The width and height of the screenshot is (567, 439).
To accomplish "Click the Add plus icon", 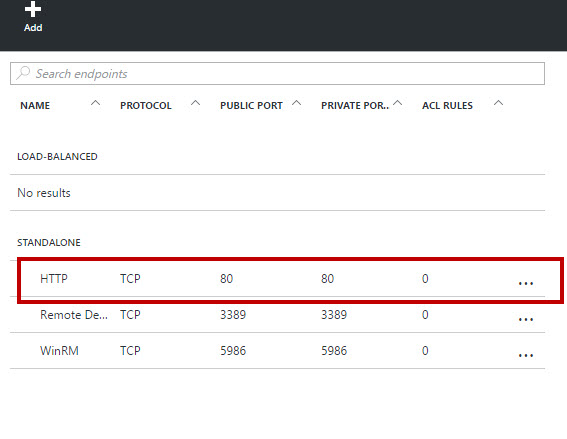I will pos(33,9).
